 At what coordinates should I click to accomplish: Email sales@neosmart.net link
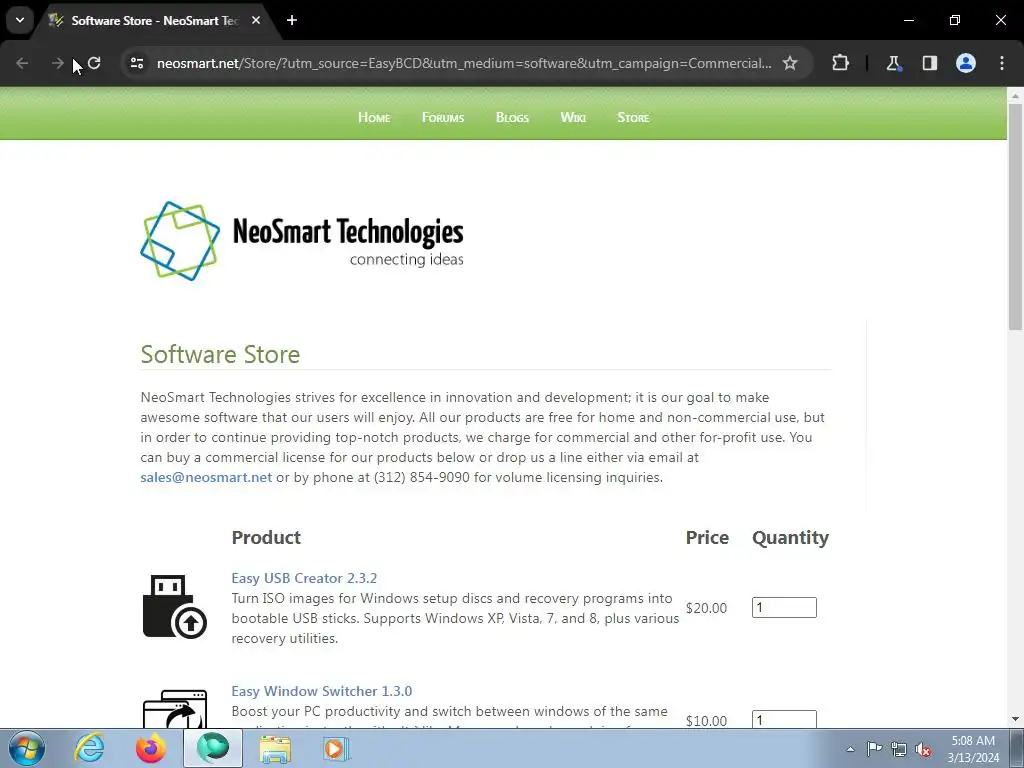point(206,477)
